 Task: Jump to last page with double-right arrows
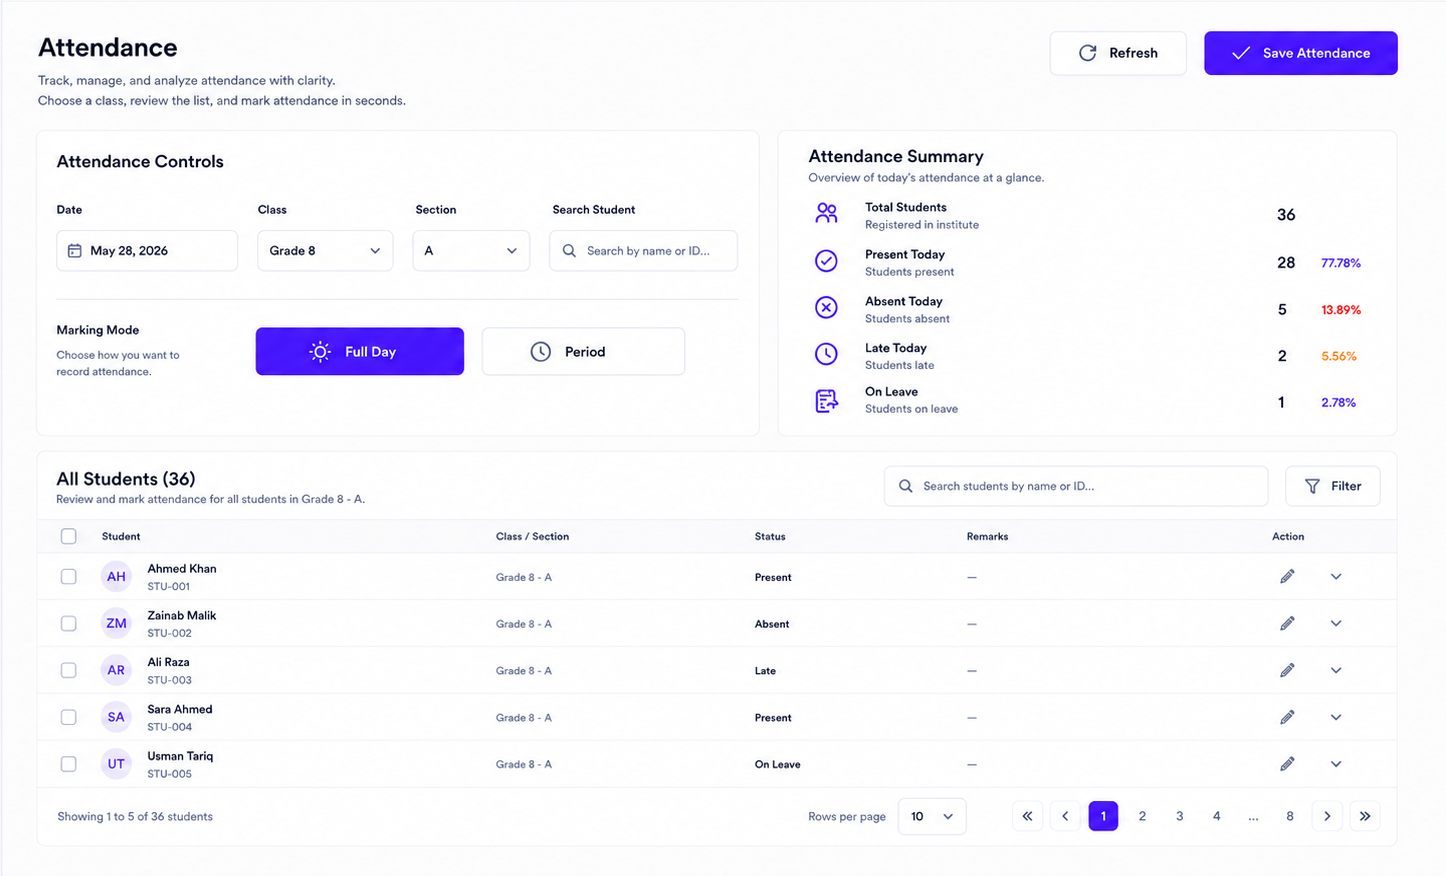pyautogui.click(x=1365, y=816)
